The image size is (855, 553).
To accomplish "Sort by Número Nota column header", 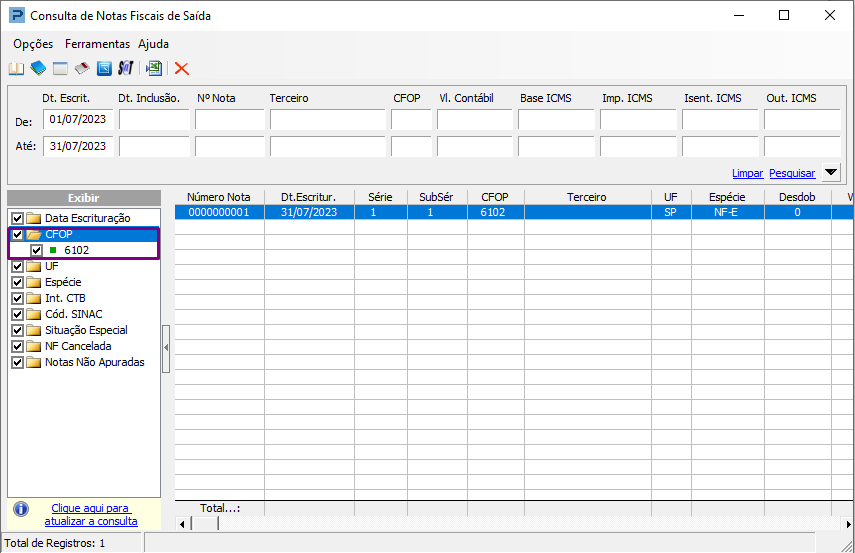I will pos(219,197).
